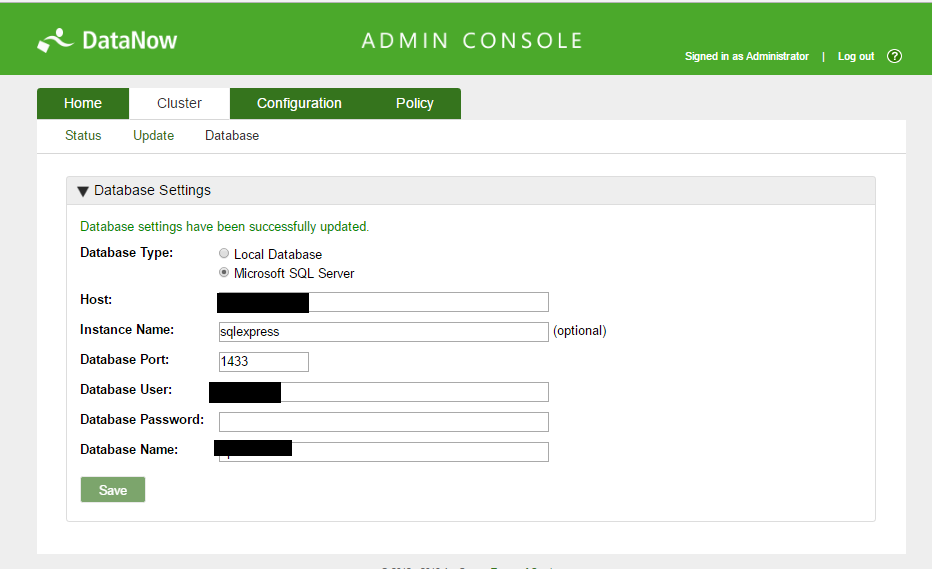The height and width of the screenshot is (569, 932).
Task: Select the Cluster tab
Action: [180, 103]
